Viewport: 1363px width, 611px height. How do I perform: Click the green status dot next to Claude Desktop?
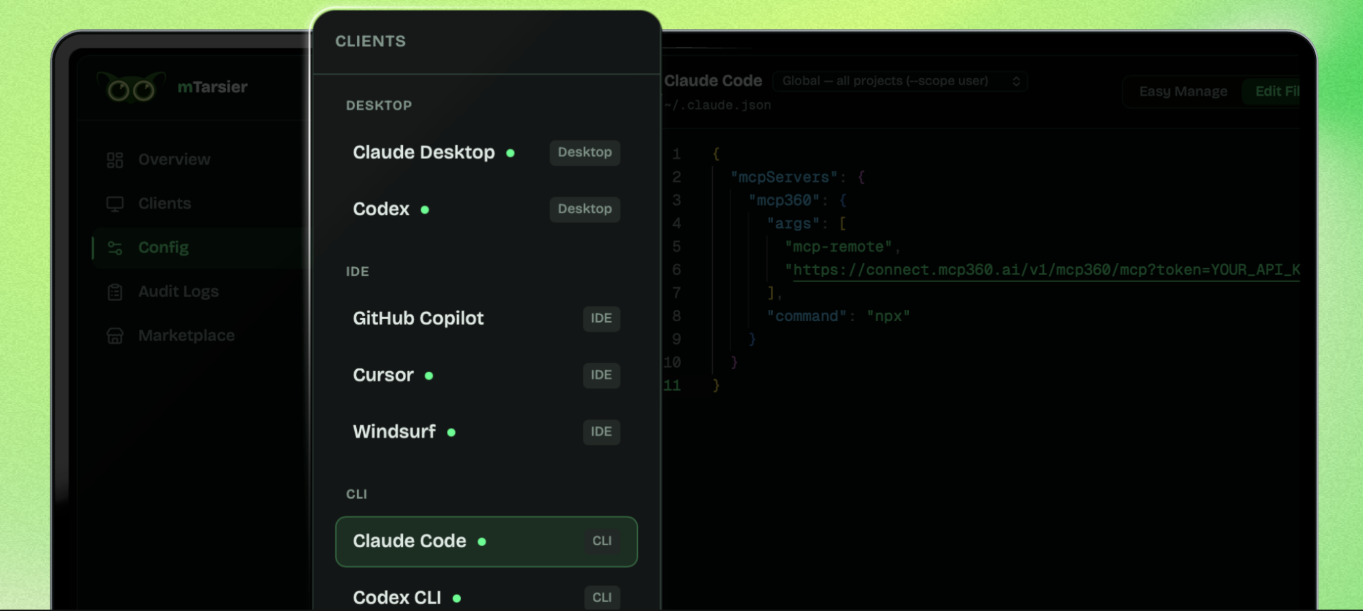510,154
